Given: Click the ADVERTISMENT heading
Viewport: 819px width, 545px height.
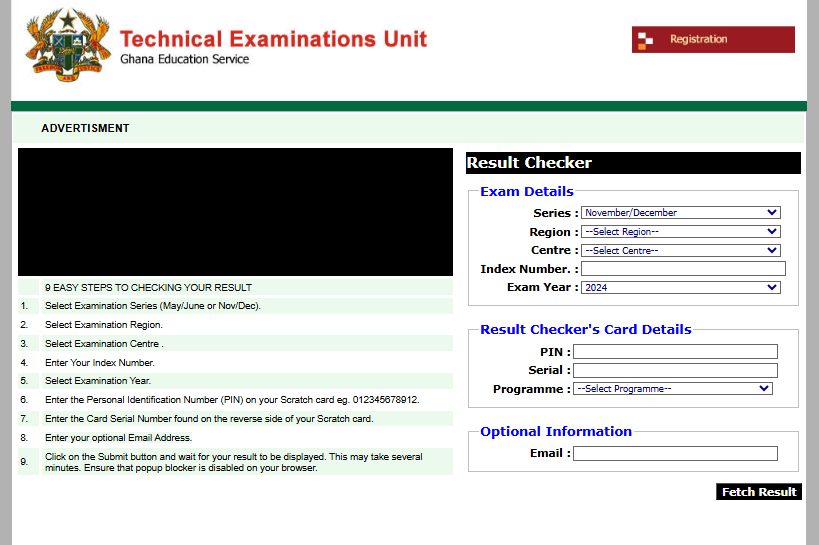Looking at the screenshot, I should pos(85,129).
